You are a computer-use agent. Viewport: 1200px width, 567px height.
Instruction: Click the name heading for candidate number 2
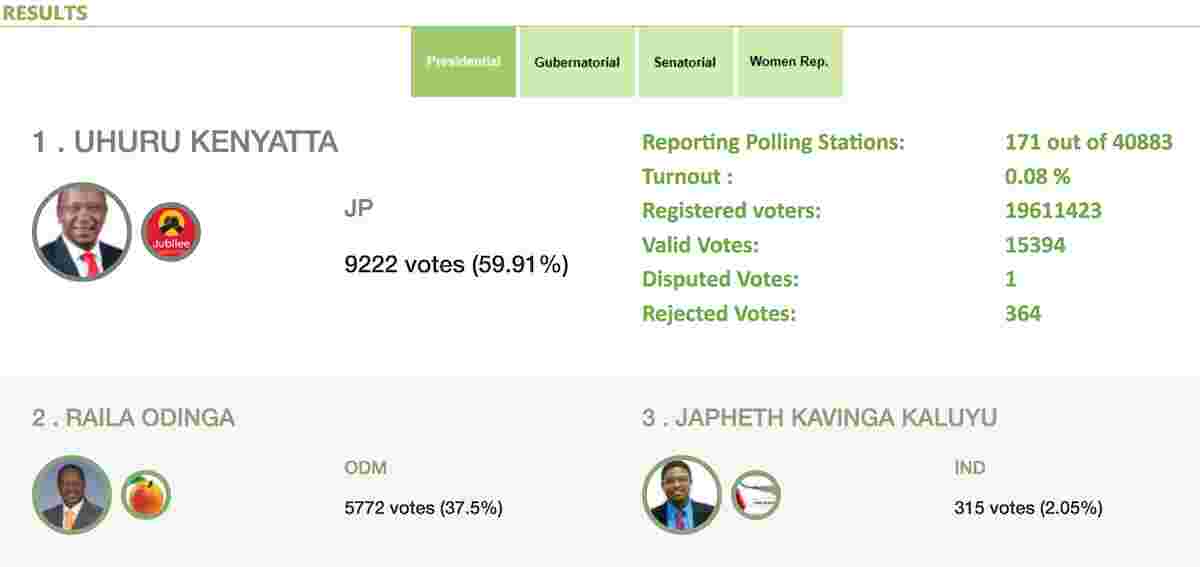tap(133, 418)
